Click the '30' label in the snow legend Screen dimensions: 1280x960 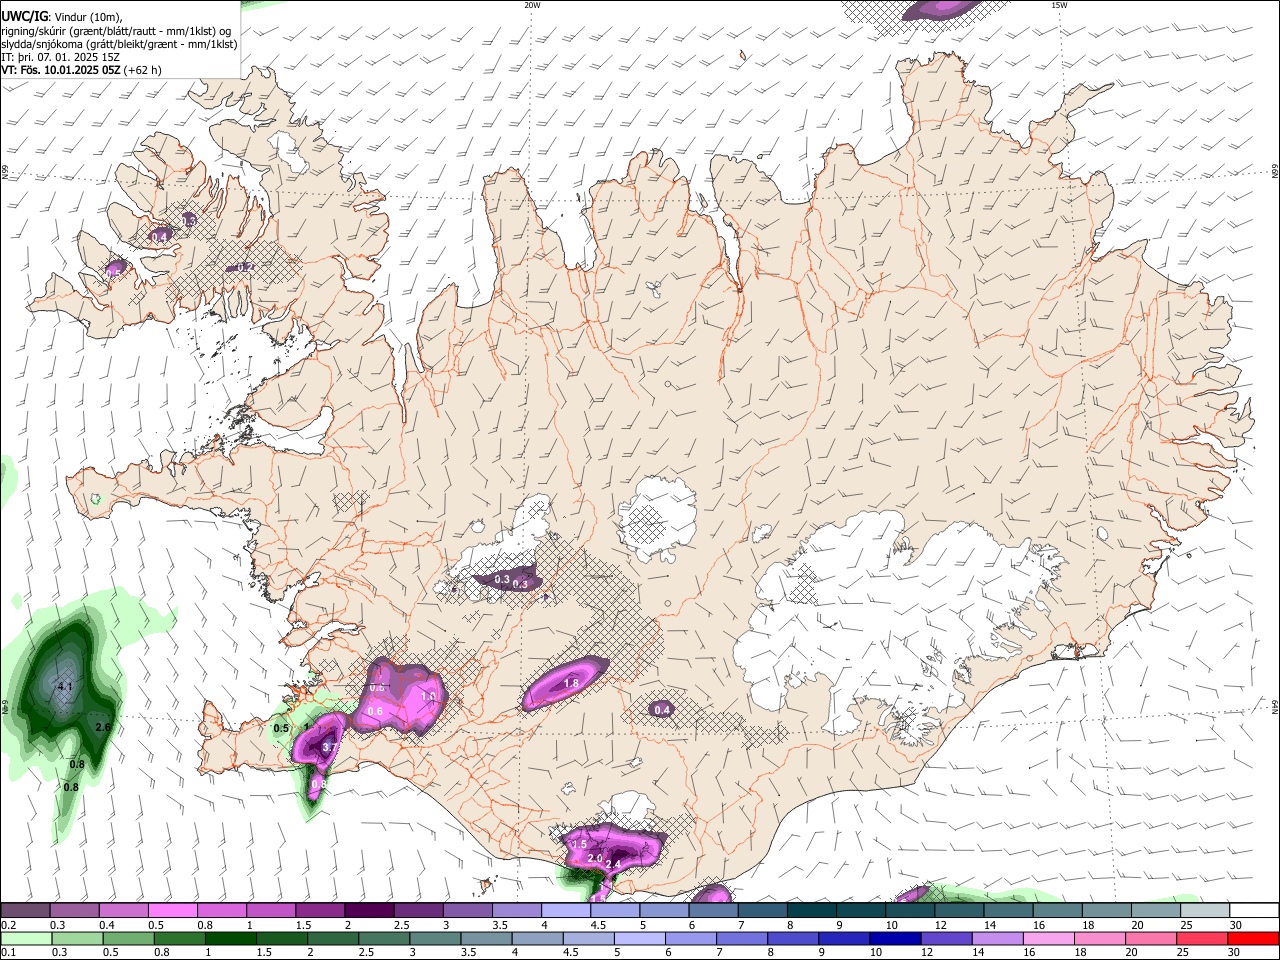(x=1235, y=925)
